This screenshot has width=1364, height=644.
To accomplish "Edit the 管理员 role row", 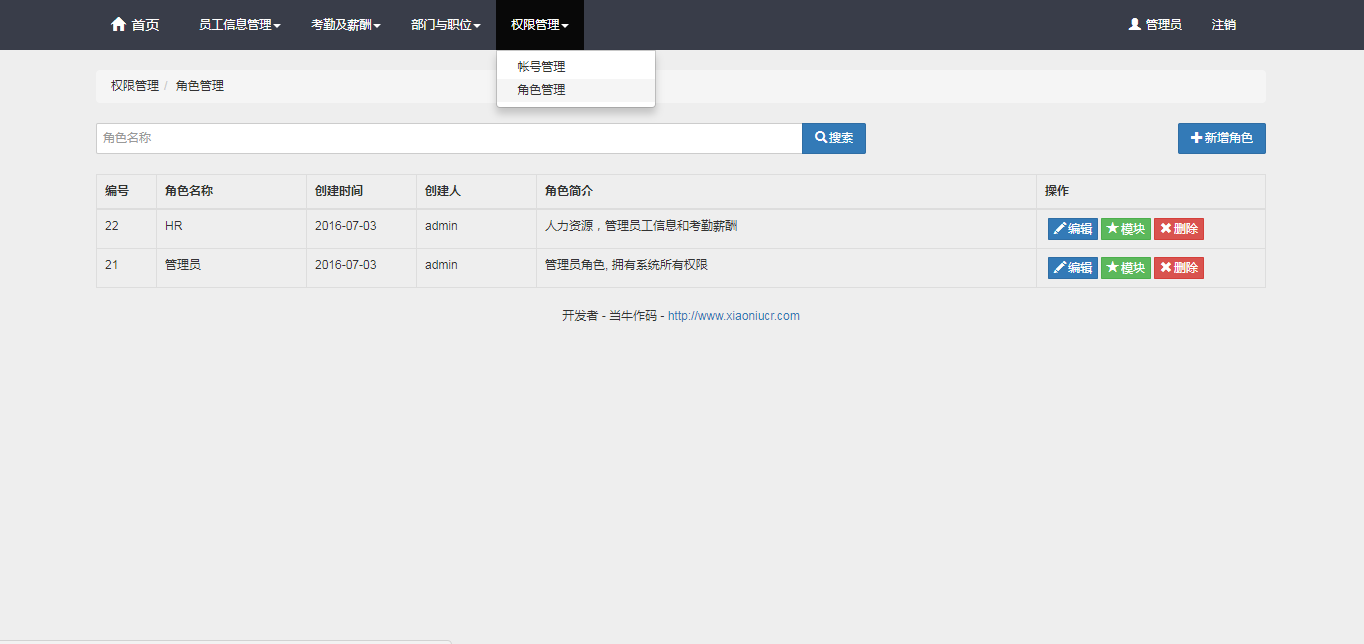I will coord(1072,268).
